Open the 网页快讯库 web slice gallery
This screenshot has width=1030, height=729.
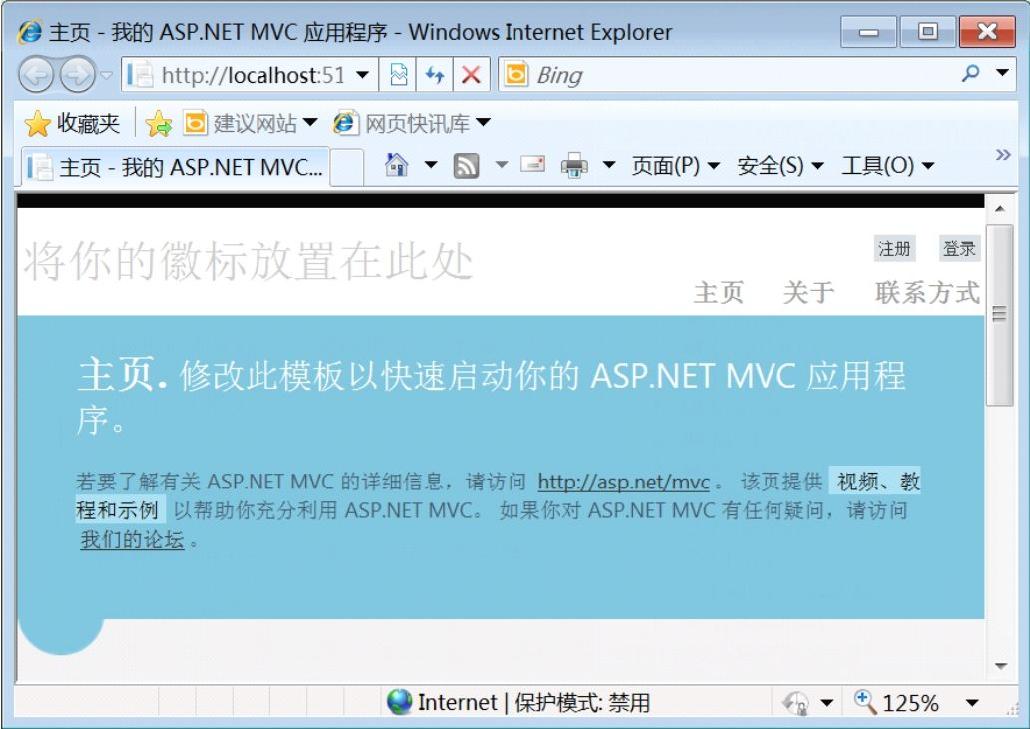click(x=412, y=123)
